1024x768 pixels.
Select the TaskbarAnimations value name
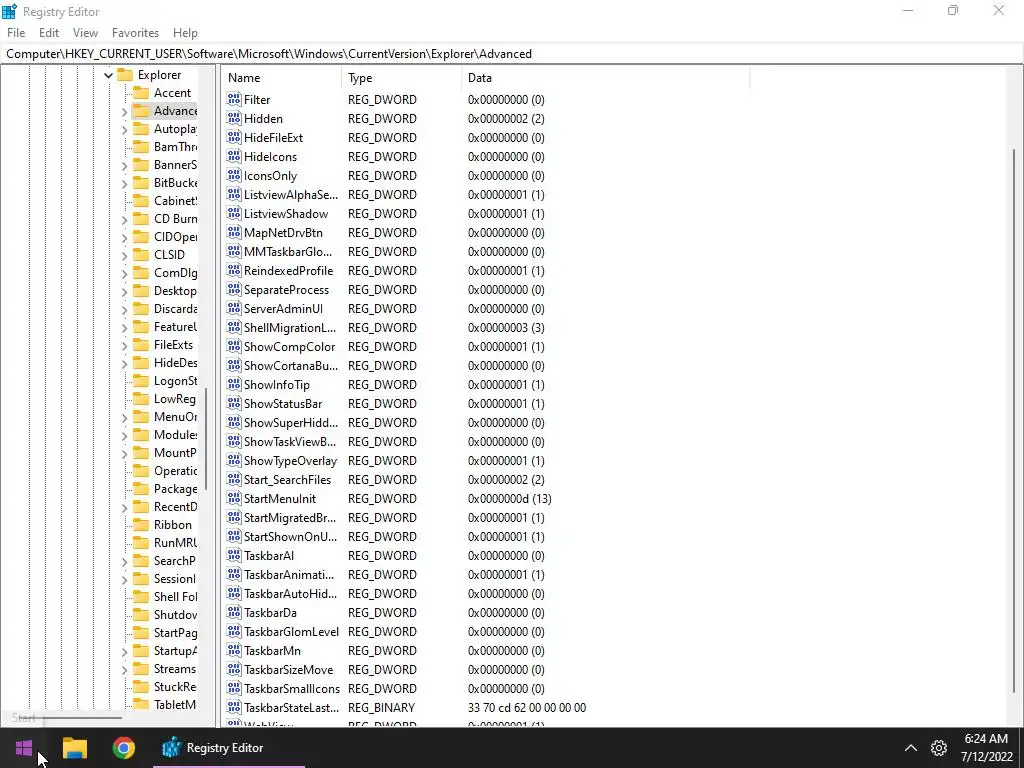tap(289, 575)
